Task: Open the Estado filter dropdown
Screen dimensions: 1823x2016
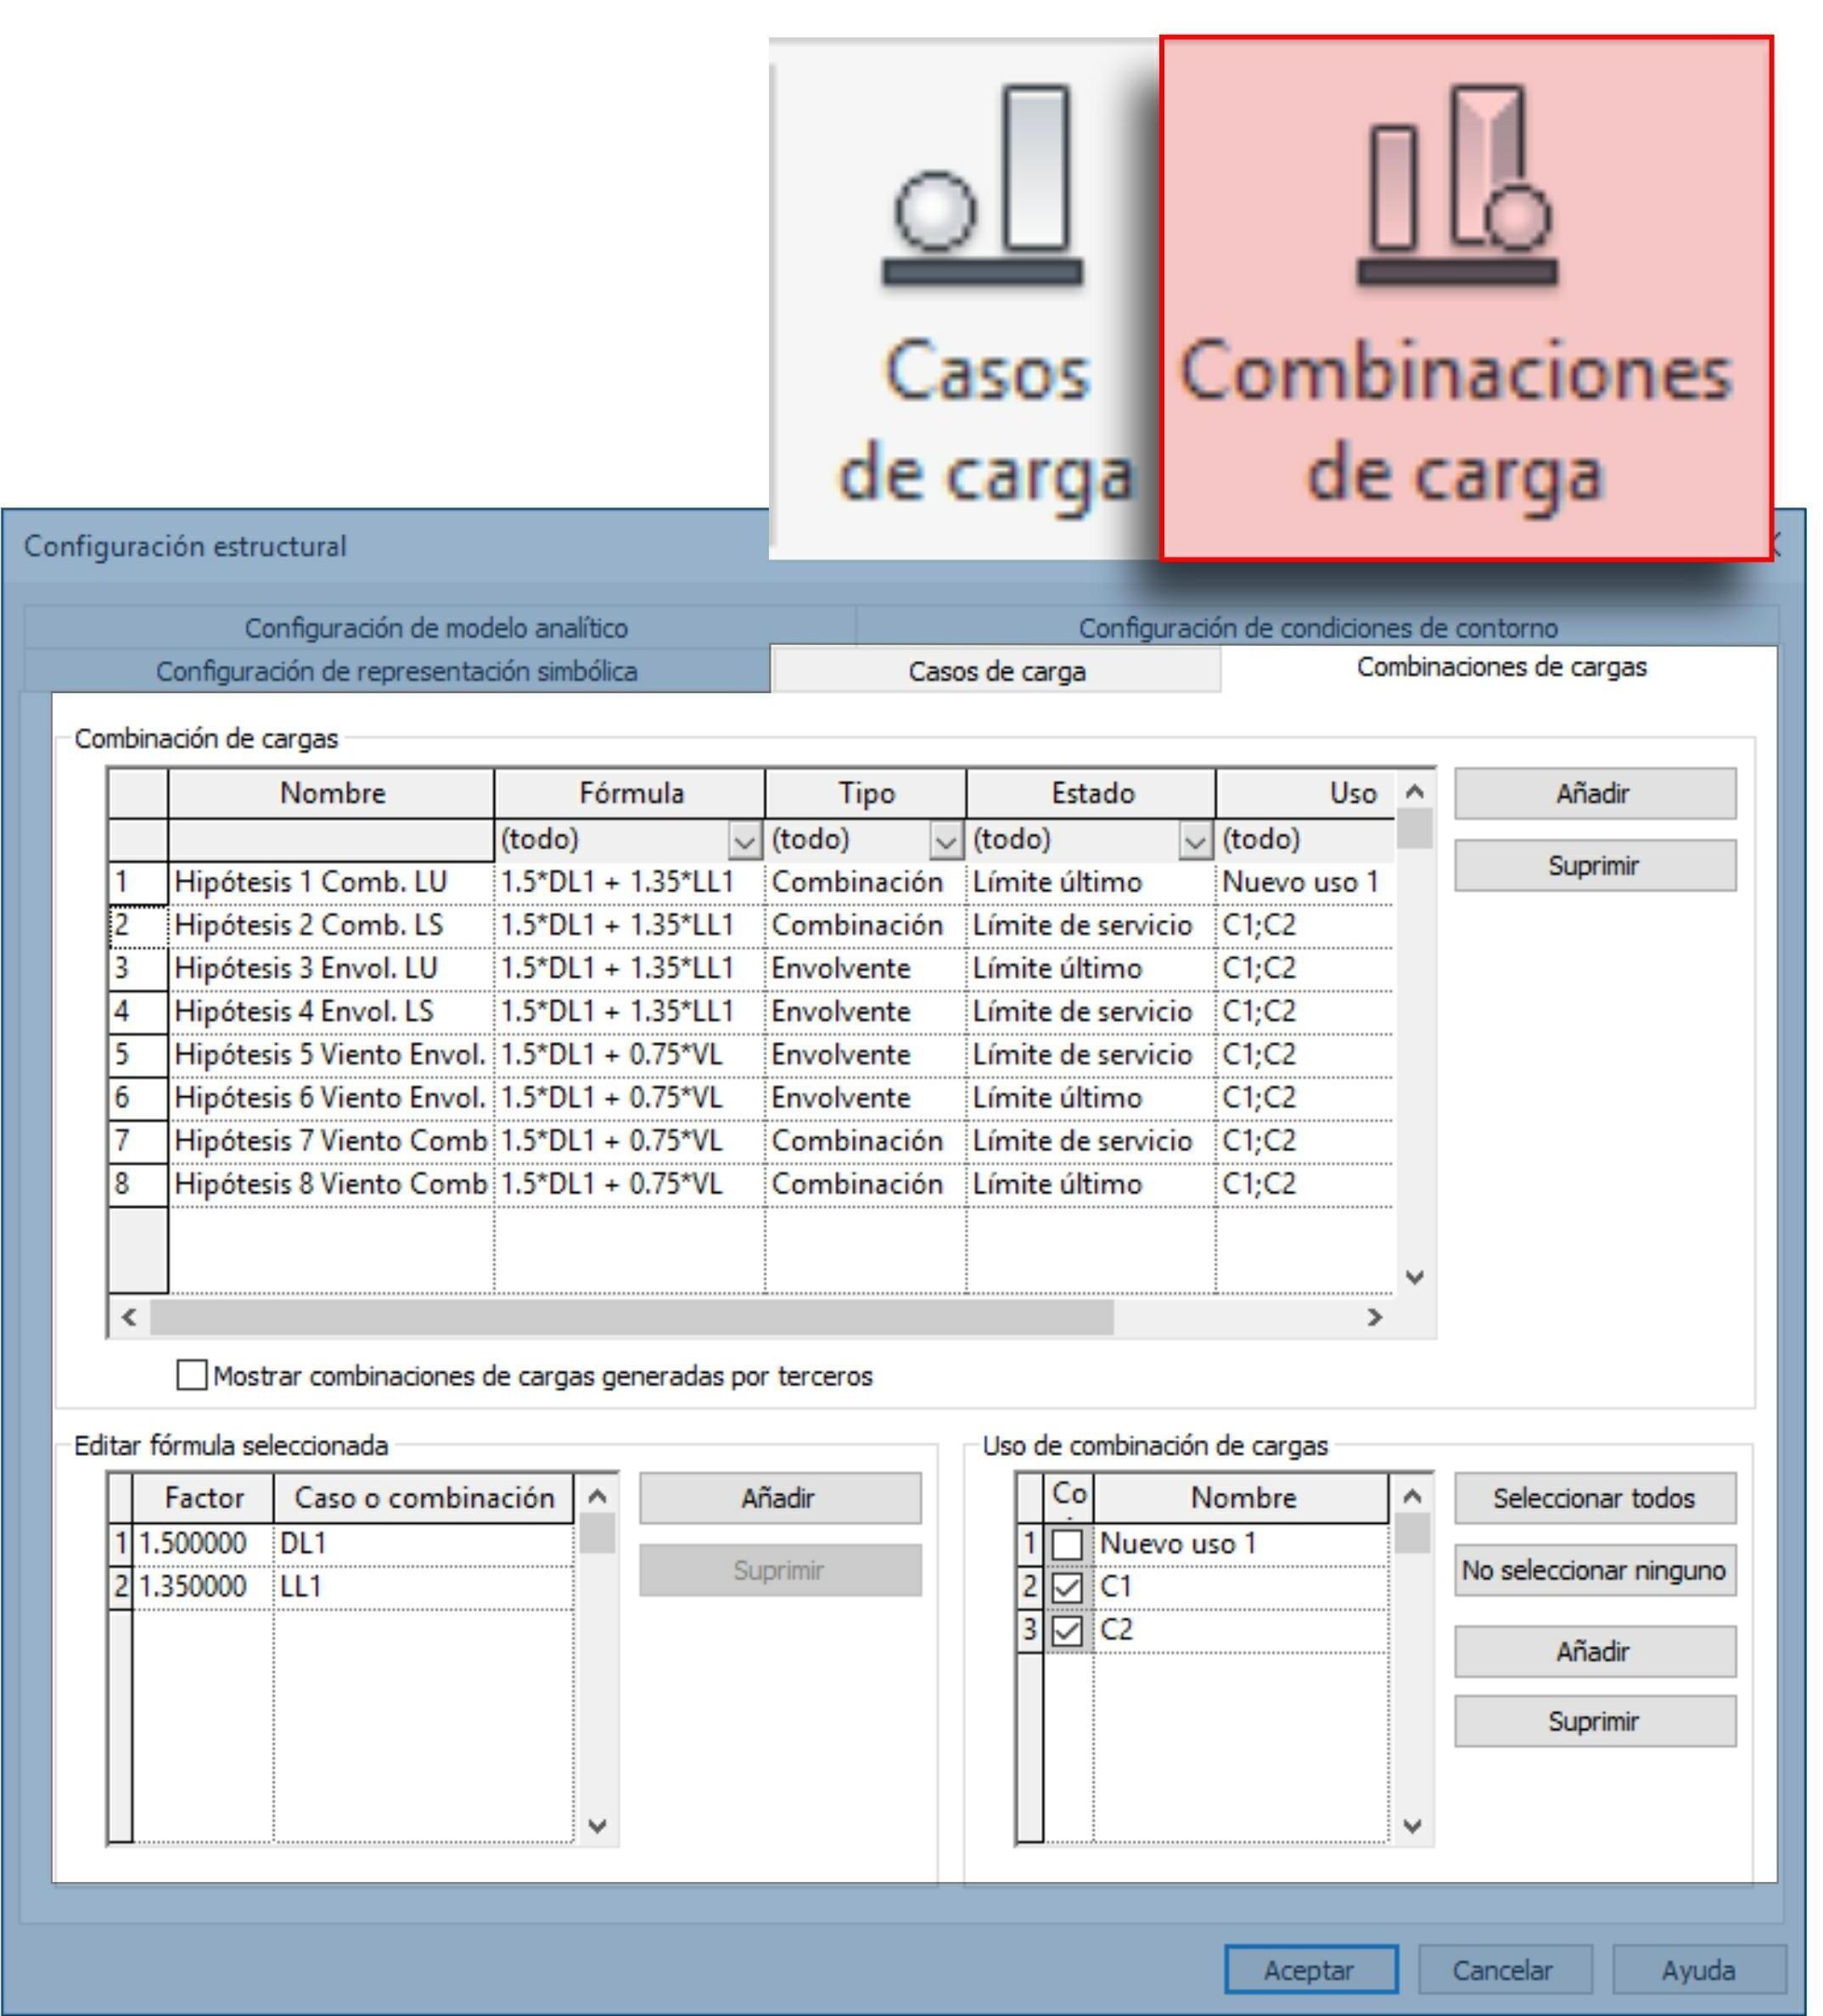Action: (x=1195, y=841)
